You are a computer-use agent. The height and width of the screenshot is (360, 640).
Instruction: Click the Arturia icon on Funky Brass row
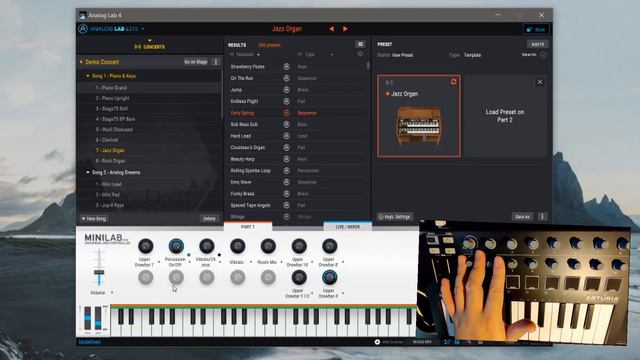point(287,194)
